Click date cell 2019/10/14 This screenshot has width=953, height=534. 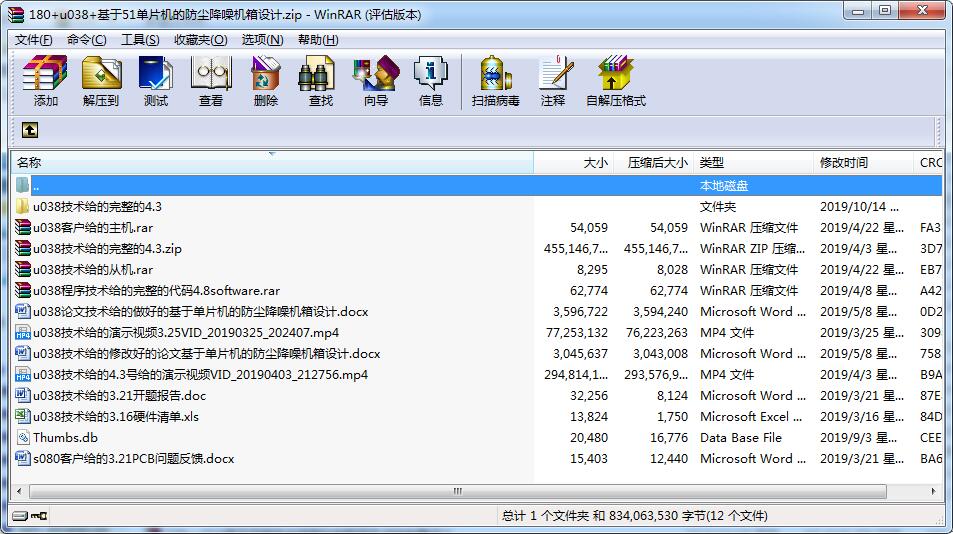[859, 207]
